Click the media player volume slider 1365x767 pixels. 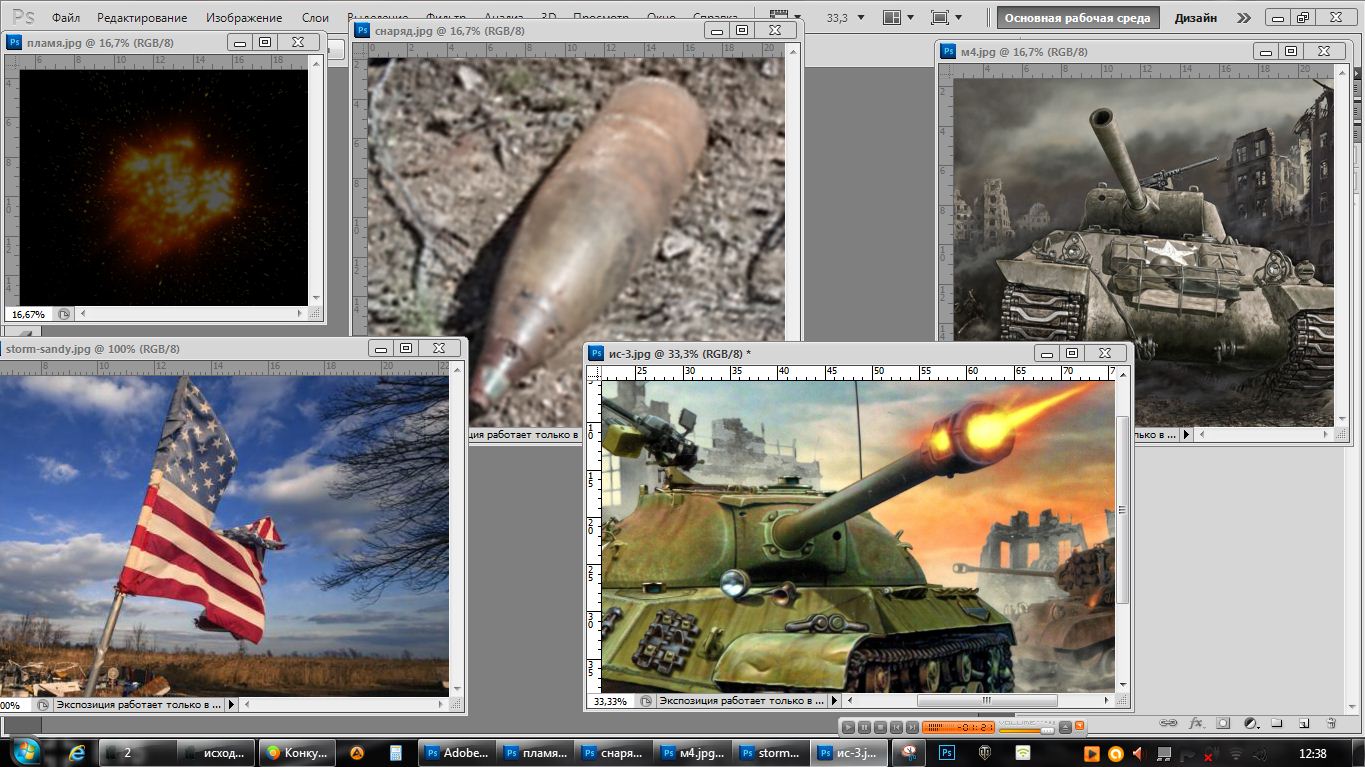[1026, 729]
